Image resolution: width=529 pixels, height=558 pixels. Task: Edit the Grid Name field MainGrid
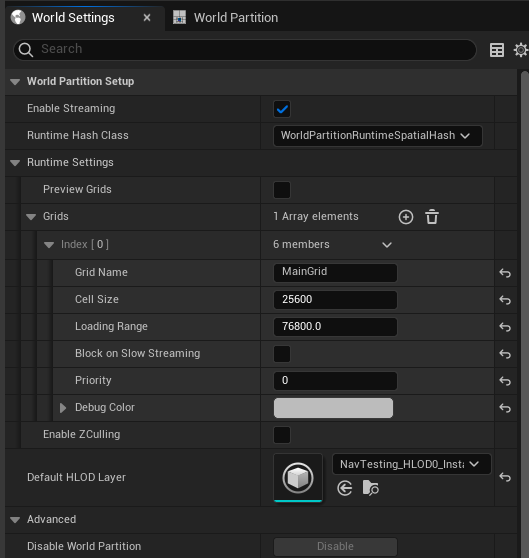pyautogui.click(x=335, y=273)
